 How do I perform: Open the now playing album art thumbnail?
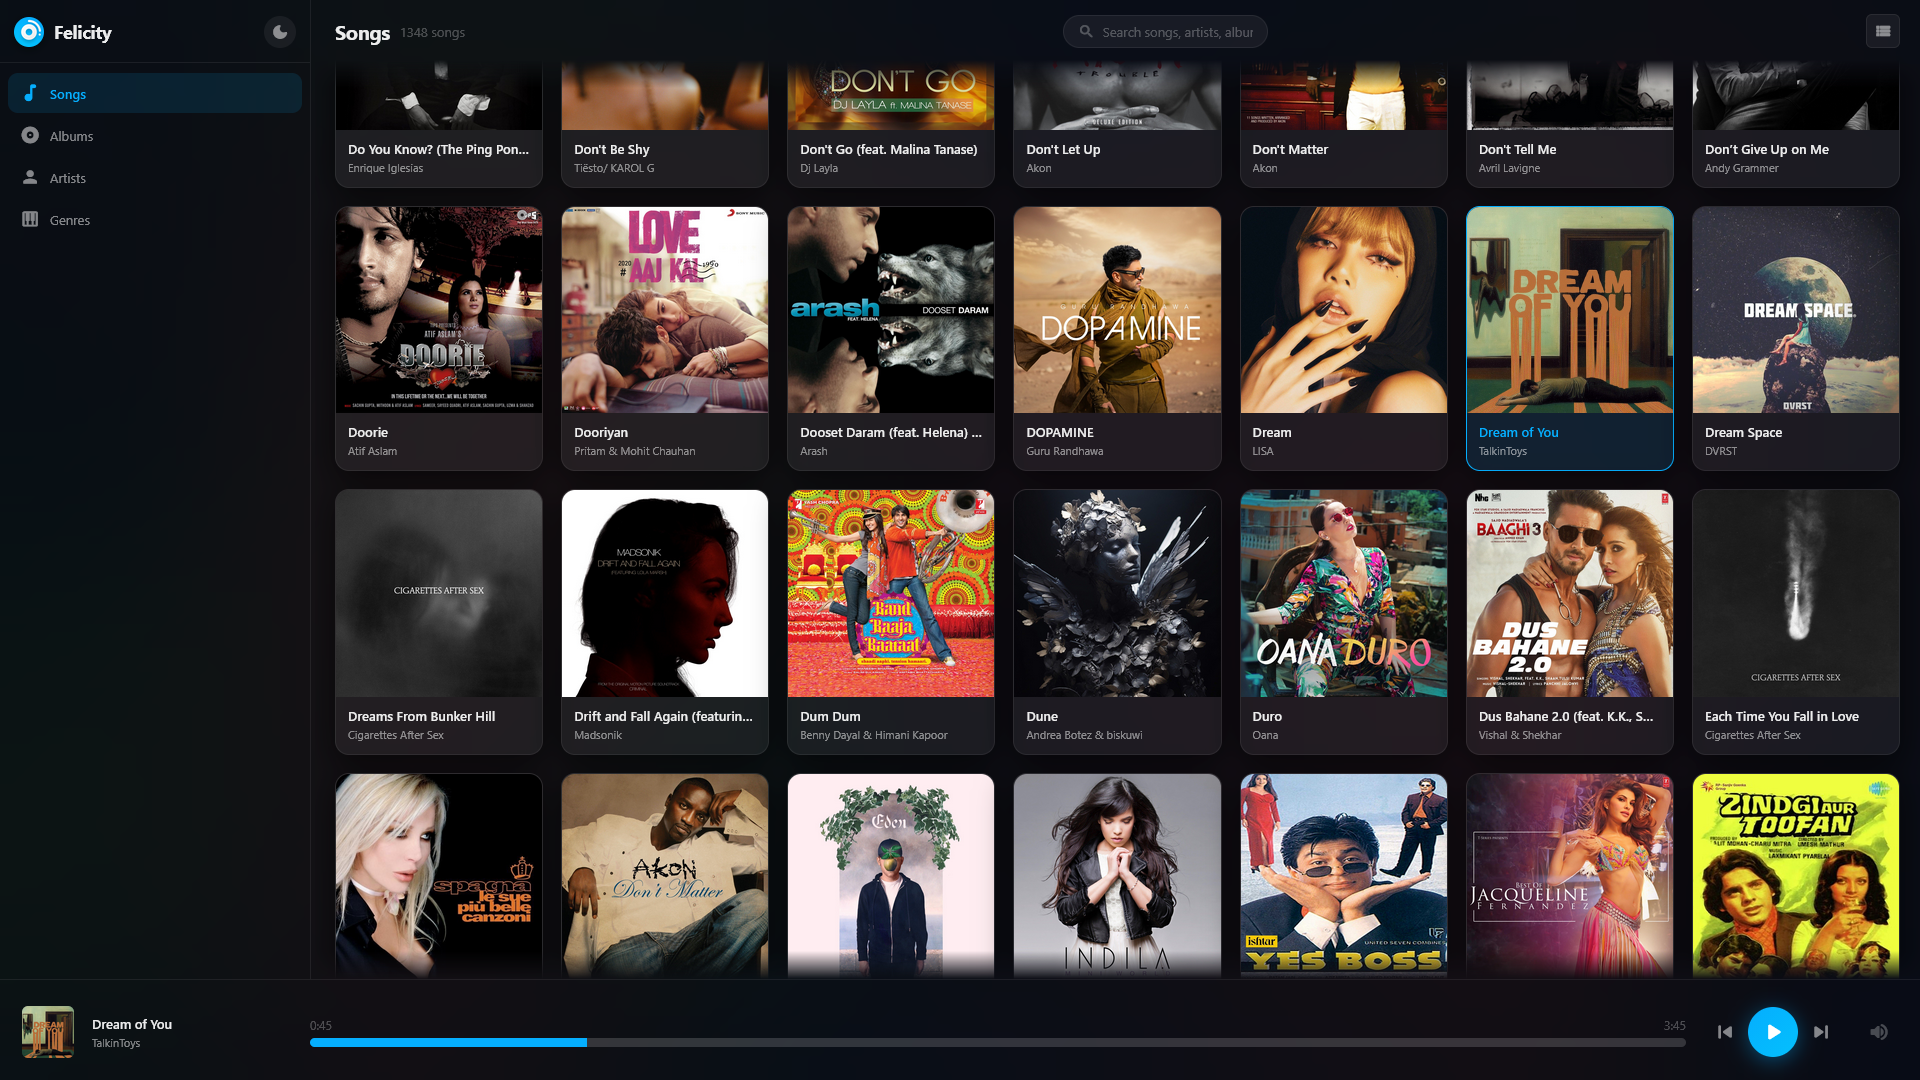click(48, 1032)
